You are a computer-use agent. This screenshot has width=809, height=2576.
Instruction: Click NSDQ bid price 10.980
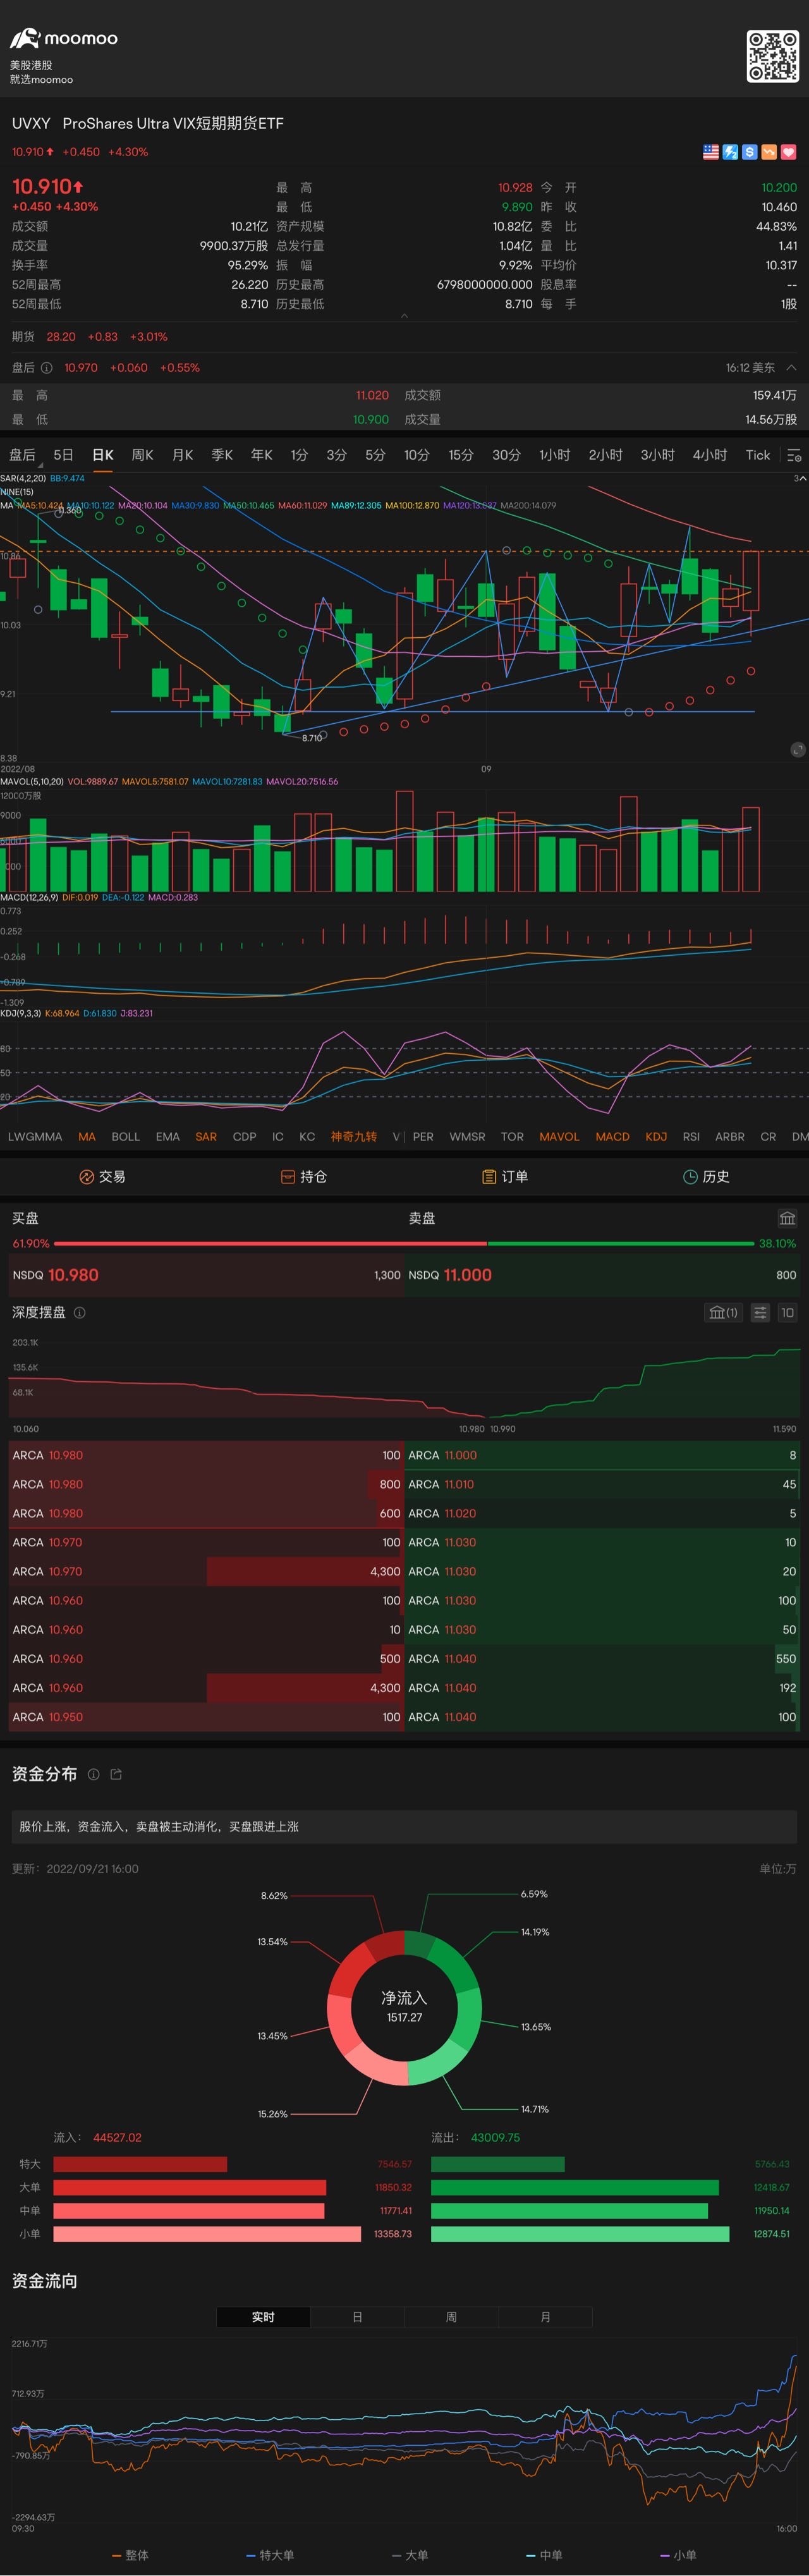[73, 1275]
